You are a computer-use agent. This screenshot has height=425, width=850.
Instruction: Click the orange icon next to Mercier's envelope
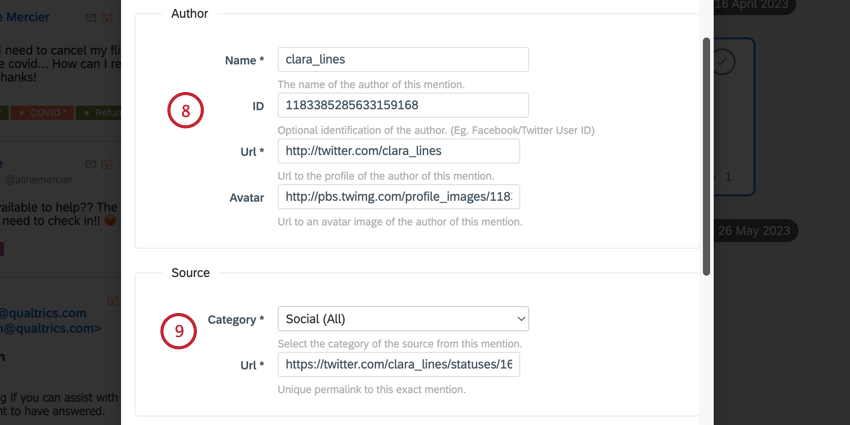107,18
